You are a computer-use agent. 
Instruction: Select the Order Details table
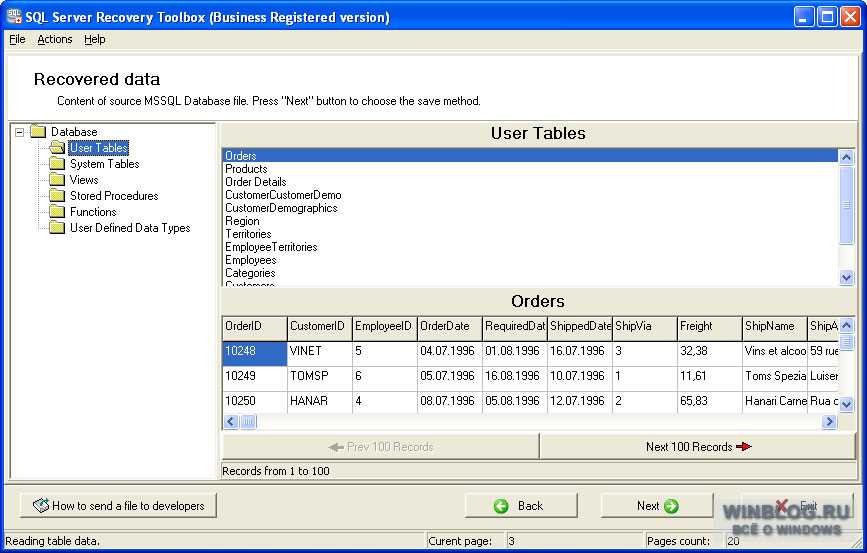point(530,182)
